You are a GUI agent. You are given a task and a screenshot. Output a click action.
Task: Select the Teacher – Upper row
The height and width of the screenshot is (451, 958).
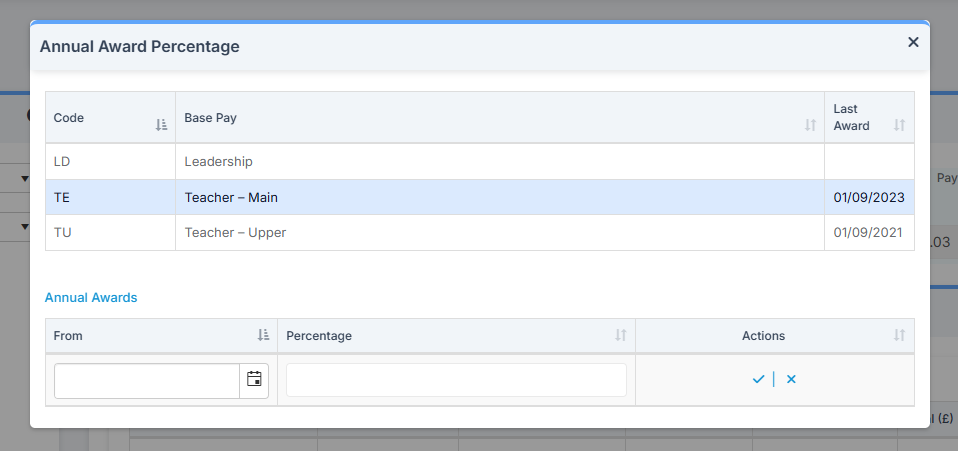pos(235,233)
